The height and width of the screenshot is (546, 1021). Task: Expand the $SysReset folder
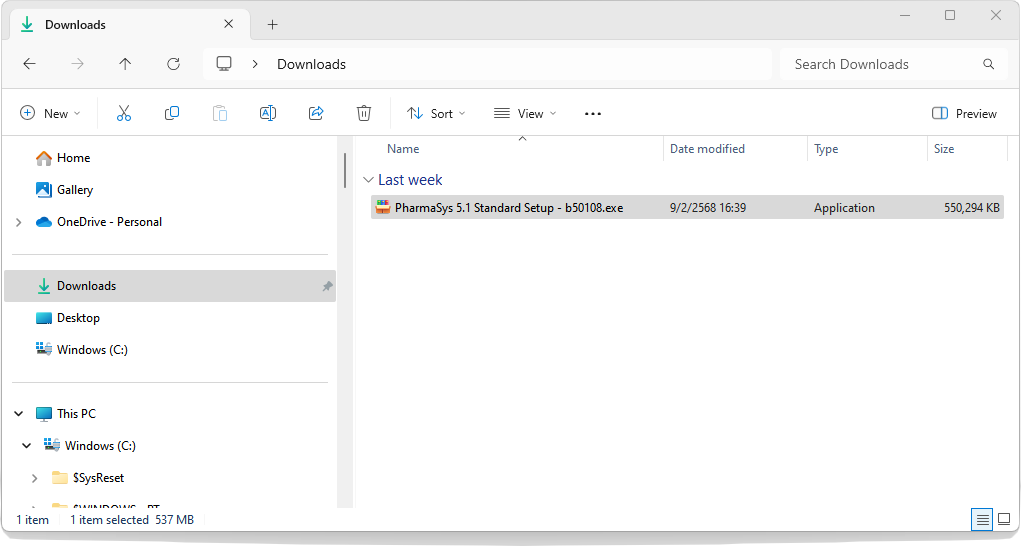pos(35,478)
